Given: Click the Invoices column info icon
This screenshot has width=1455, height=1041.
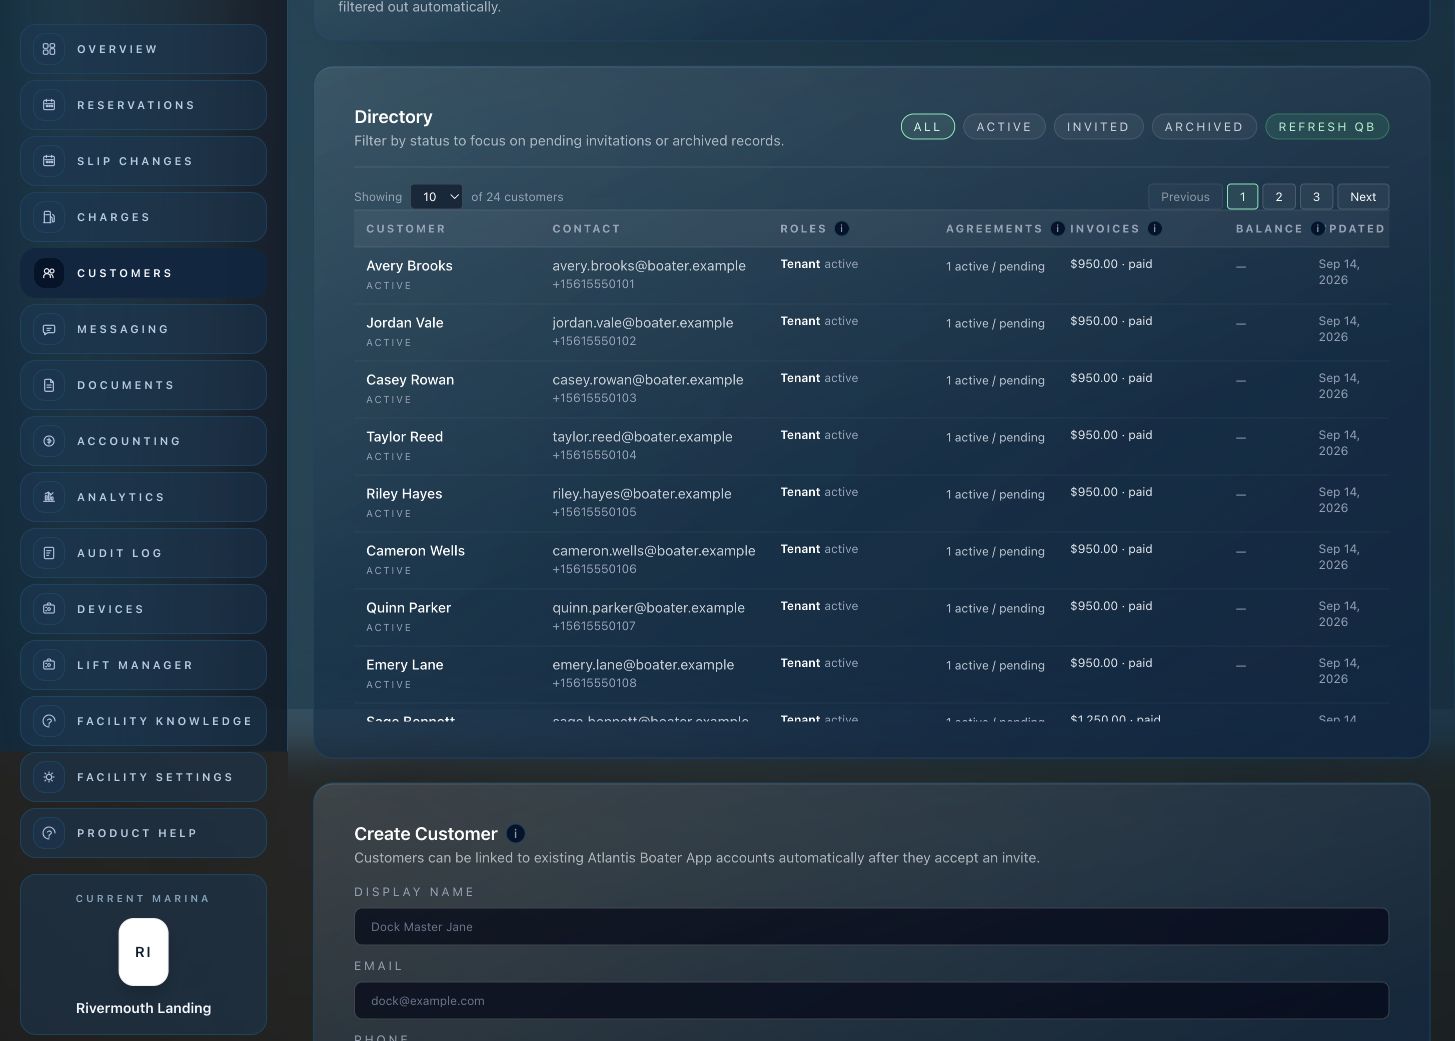Looking at the screenshot, I should pos(1155,229).
